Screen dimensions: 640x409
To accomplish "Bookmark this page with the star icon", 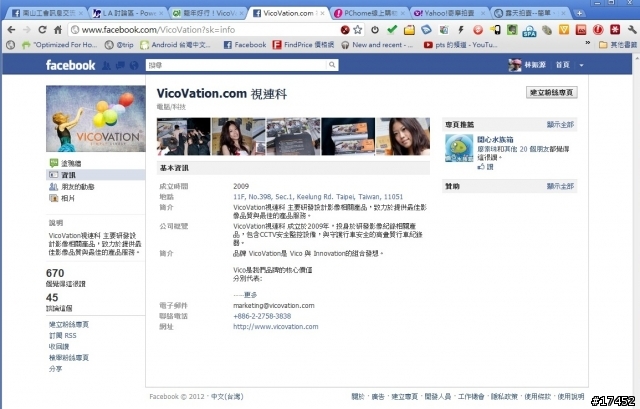I will (x=358, y=29).
